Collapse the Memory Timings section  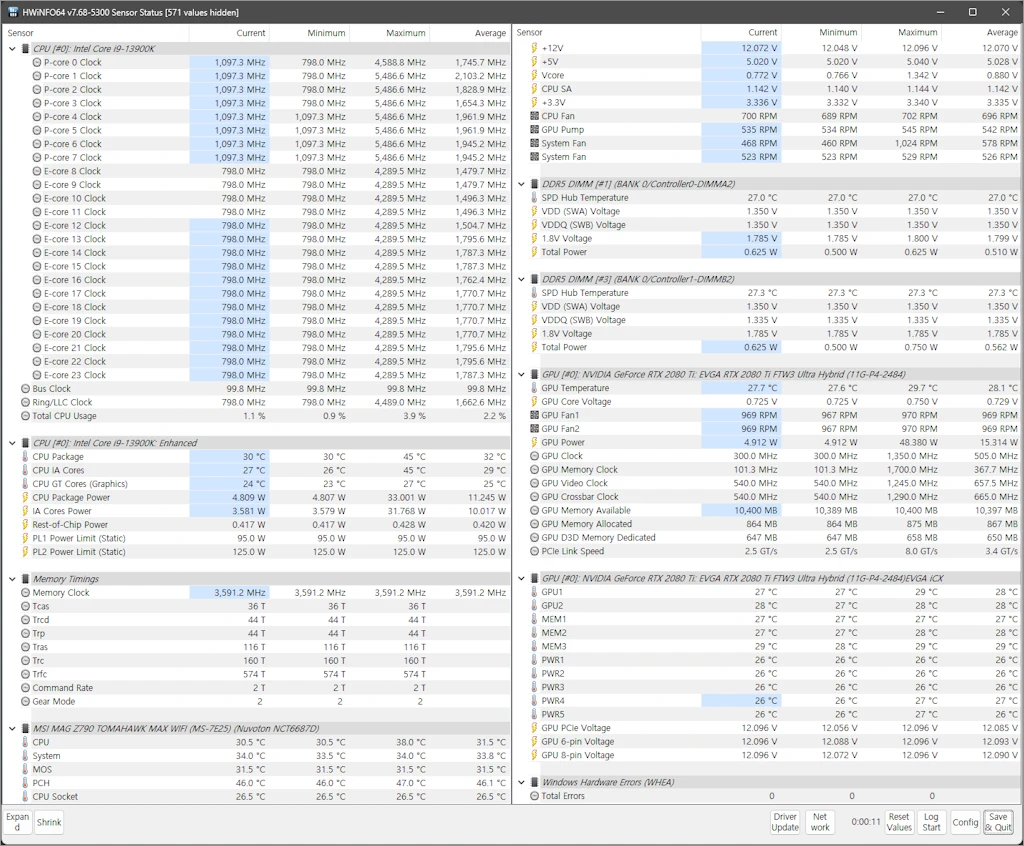tap(12, 579)
